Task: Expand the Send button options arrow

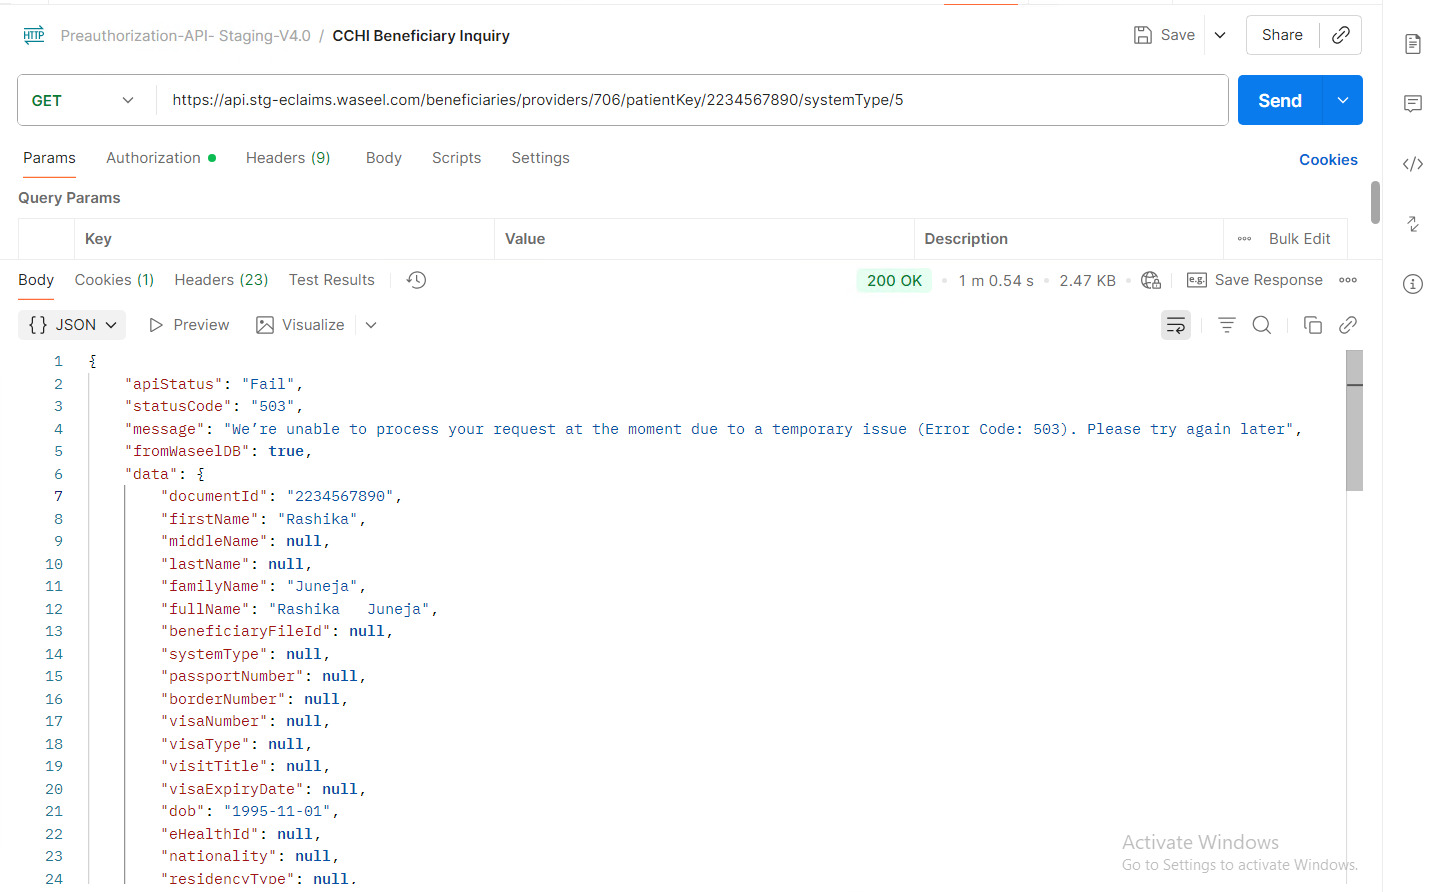Action: coord(1342,100)
